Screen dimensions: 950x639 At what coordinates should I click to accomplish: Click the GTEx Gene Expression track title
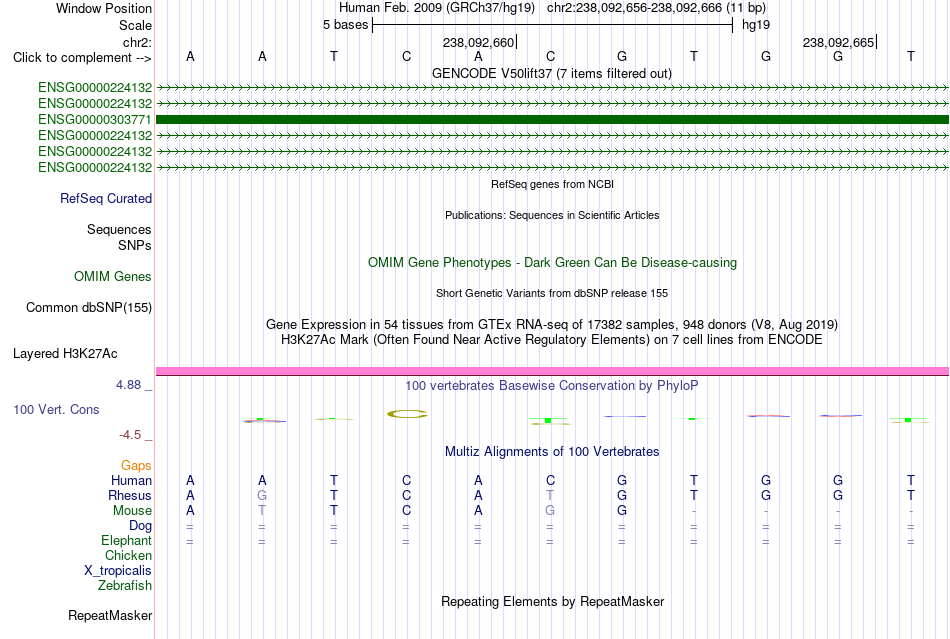click(x=552, y=325)
